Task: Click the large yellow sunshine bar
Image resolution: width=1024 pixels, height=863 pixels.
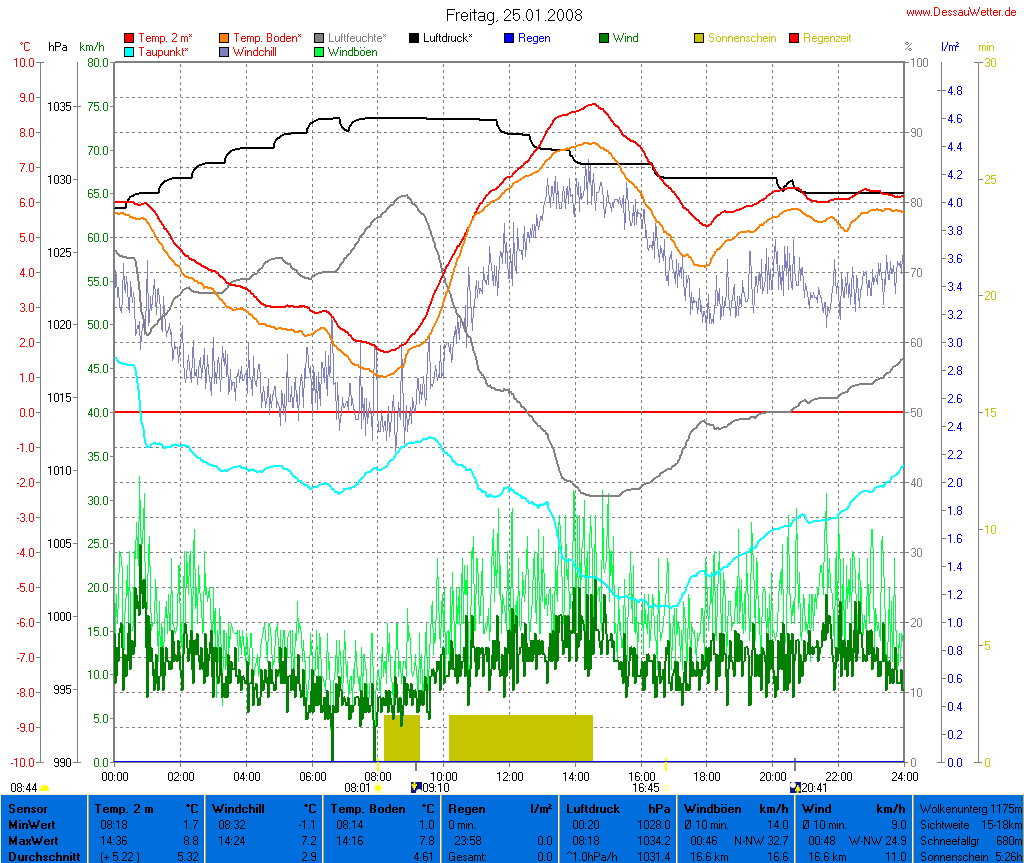Action: point(520,738)
